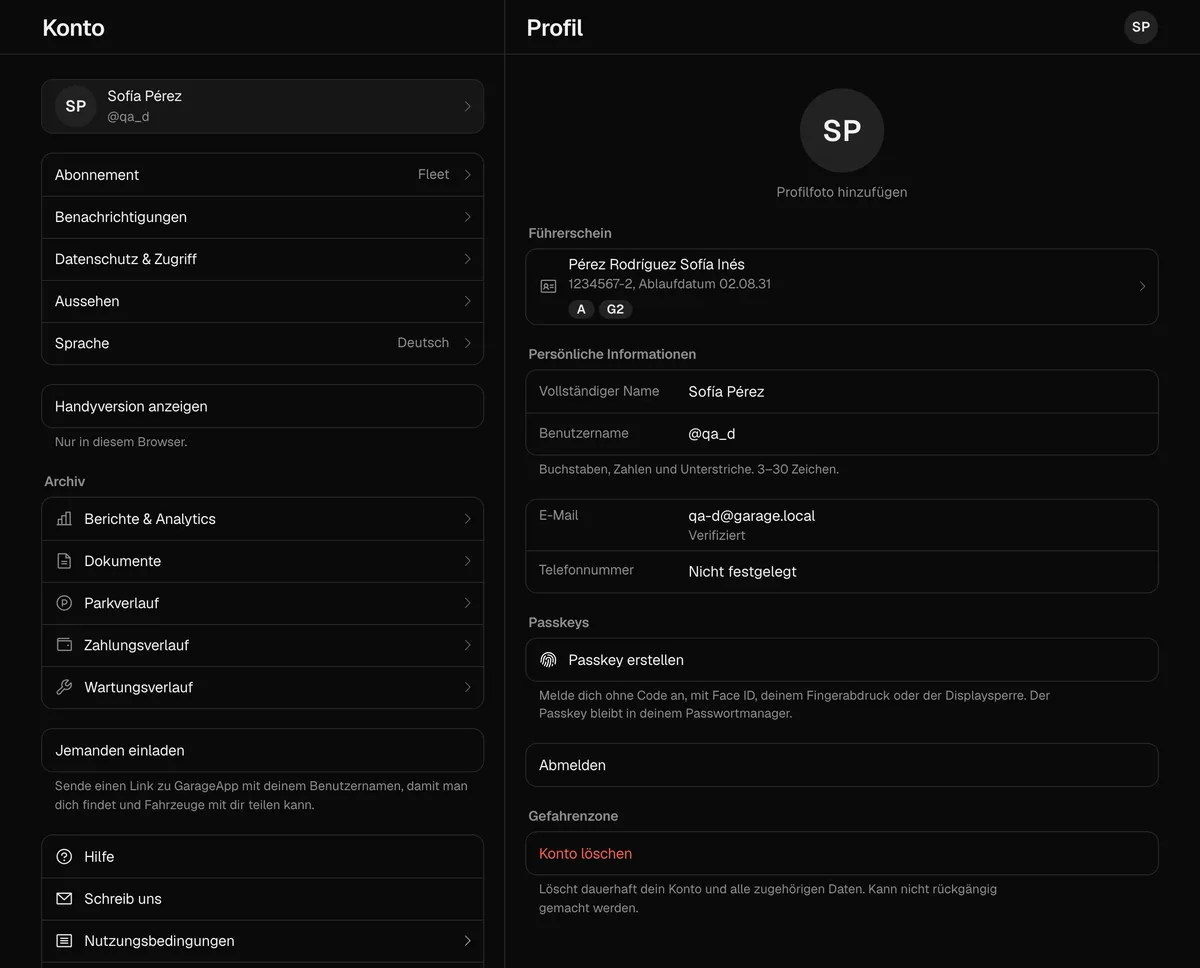Open the Sprache setting
The width and height of the screenshot is (1200, 968).
pos(262,343)
